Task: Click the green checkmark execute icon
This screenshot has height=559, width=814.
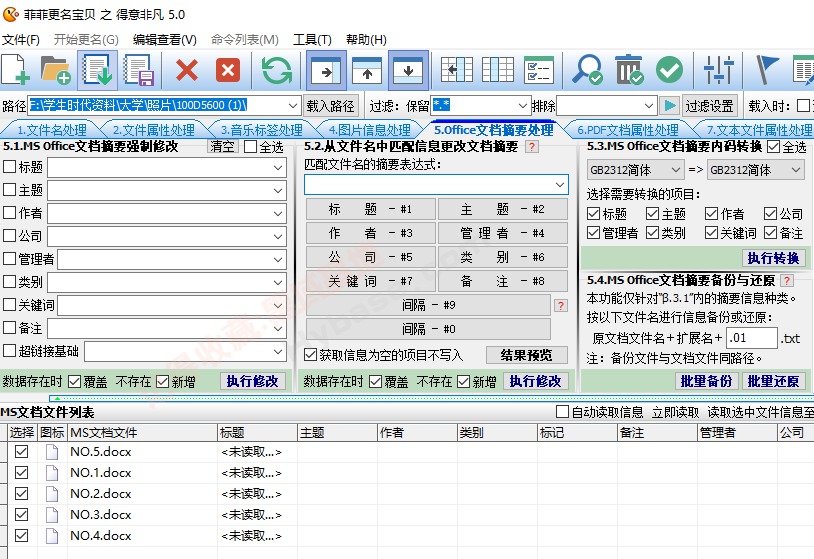Action: coord(669,70)
